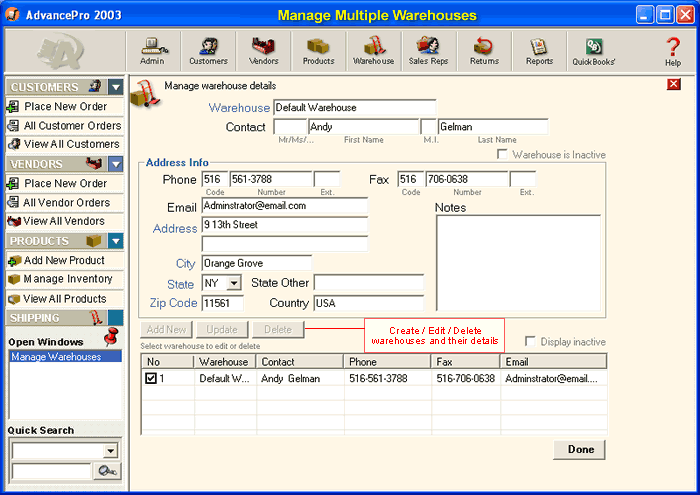Click the Quick Search text box

[x=51, y=471]
